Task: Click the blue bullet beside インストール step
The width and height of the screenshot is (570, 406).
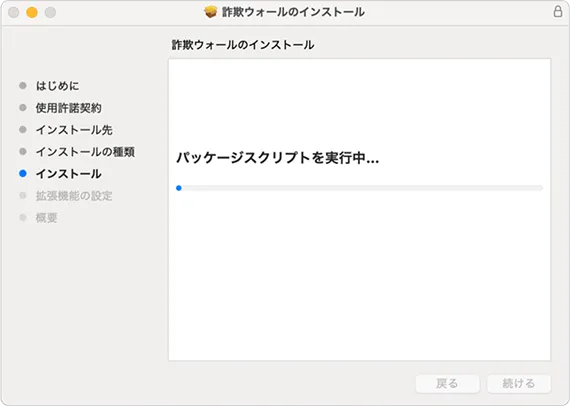Action: [23, 174]
